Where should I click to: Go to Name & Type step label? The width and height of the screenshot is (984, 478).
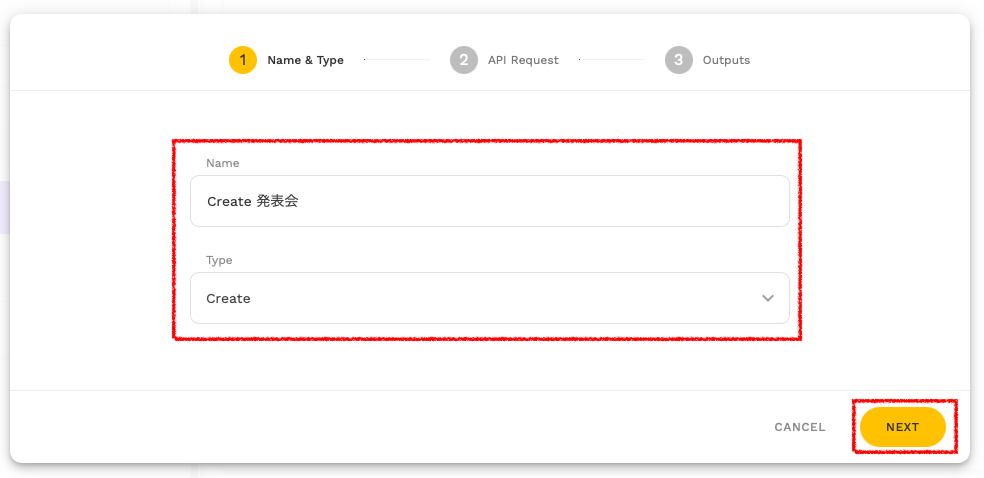[x=306, y=60]
